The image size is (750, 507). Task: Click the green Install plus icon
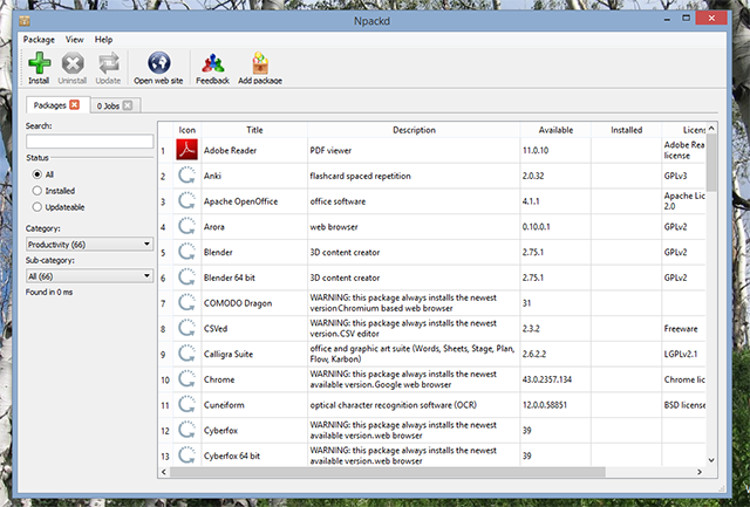pyautogui.click(x=39, y=63)
